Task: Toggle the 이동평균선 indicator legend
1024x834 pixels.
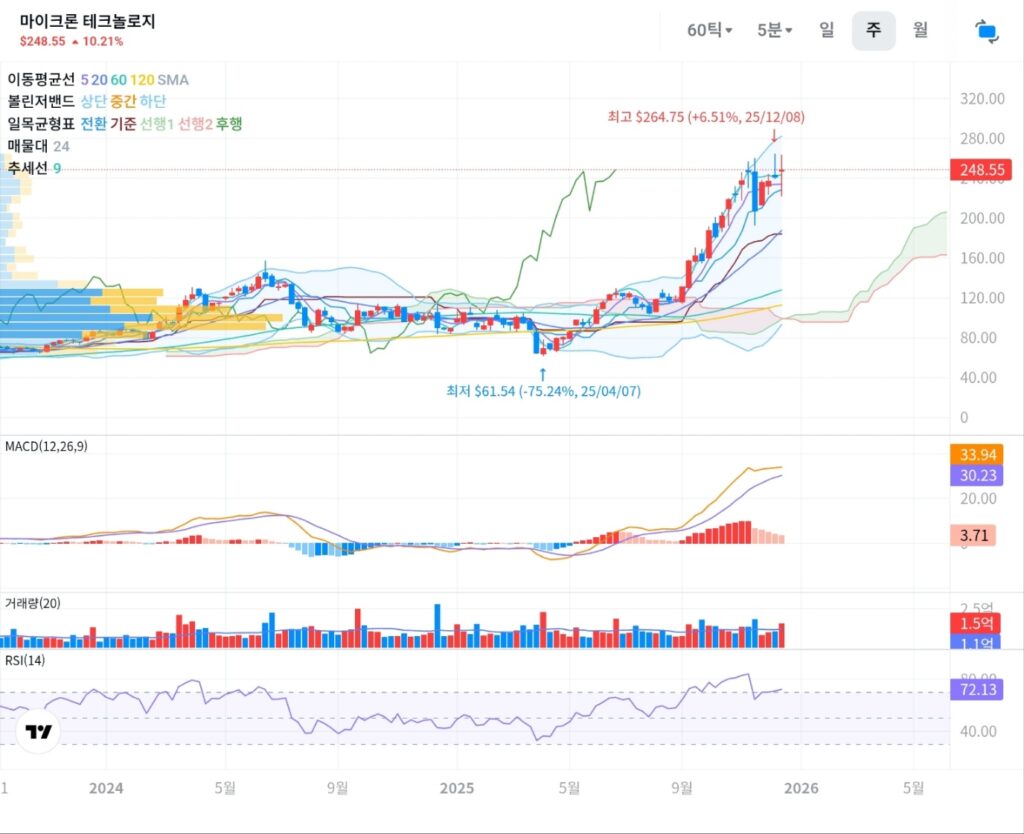Action: click(x=41, y=79)
